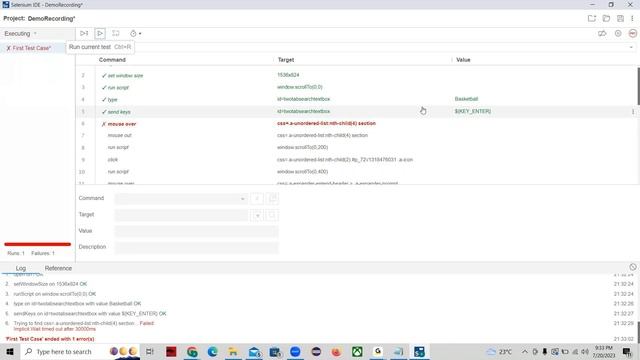Click the find target in page icon

coord(273,215)
